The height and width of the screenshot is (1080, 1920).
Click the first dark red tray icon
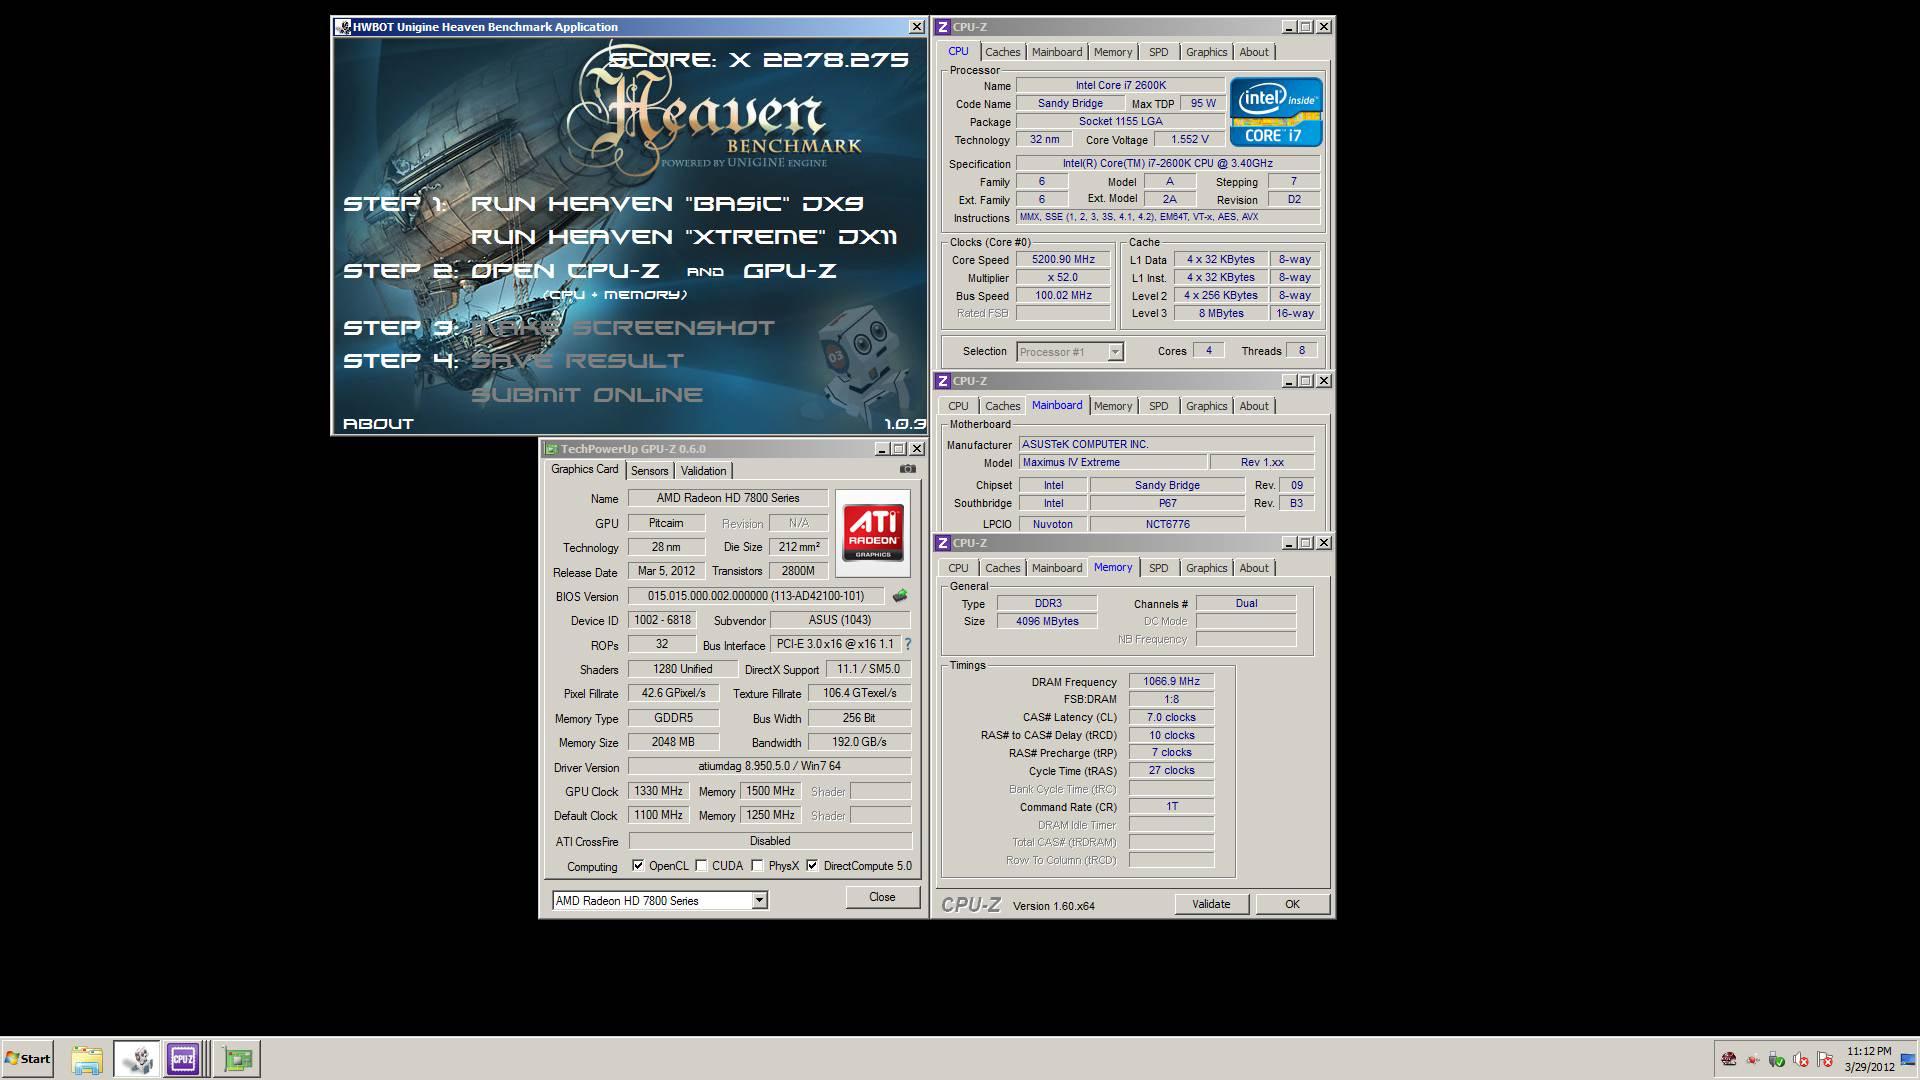[x=1729, y=1060]
